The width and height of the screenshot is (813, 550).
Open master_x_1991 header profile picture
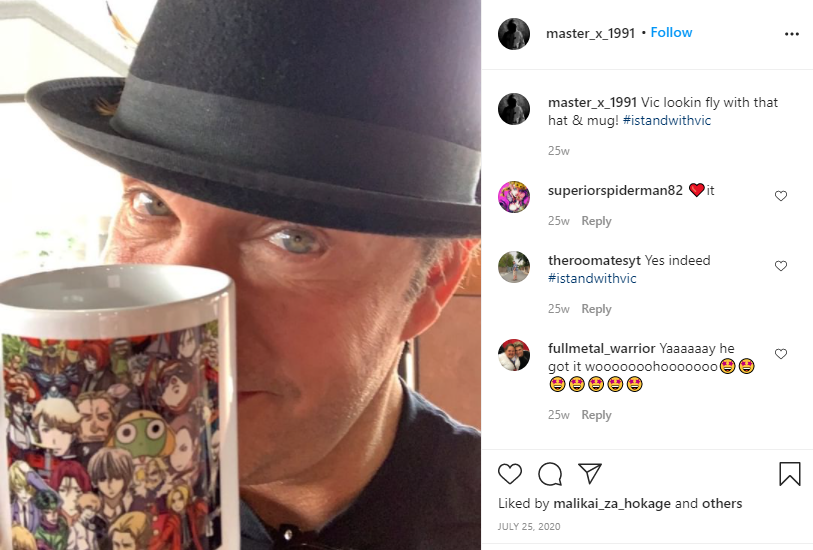coord(514,34)
